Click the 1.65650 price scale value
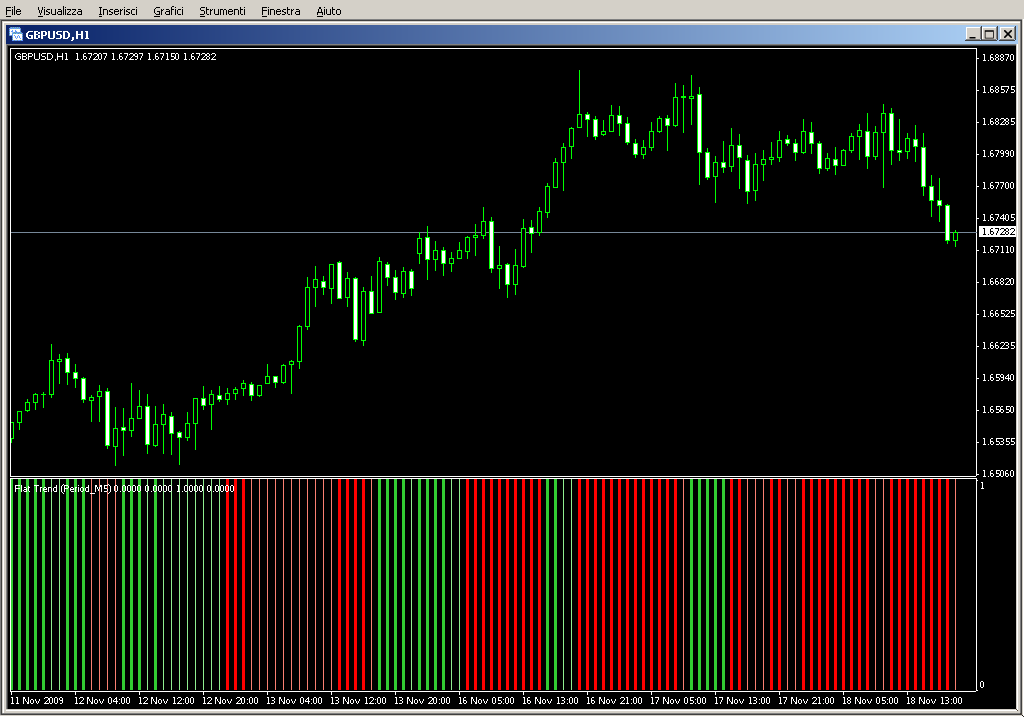 click(x=998, y=409)
